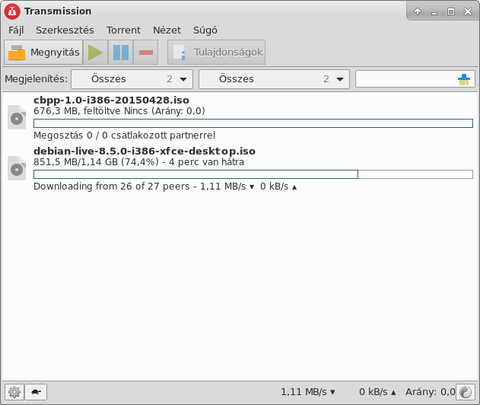
Task: Click disc icon of cbpp torrent
Action: click(17, 117)
